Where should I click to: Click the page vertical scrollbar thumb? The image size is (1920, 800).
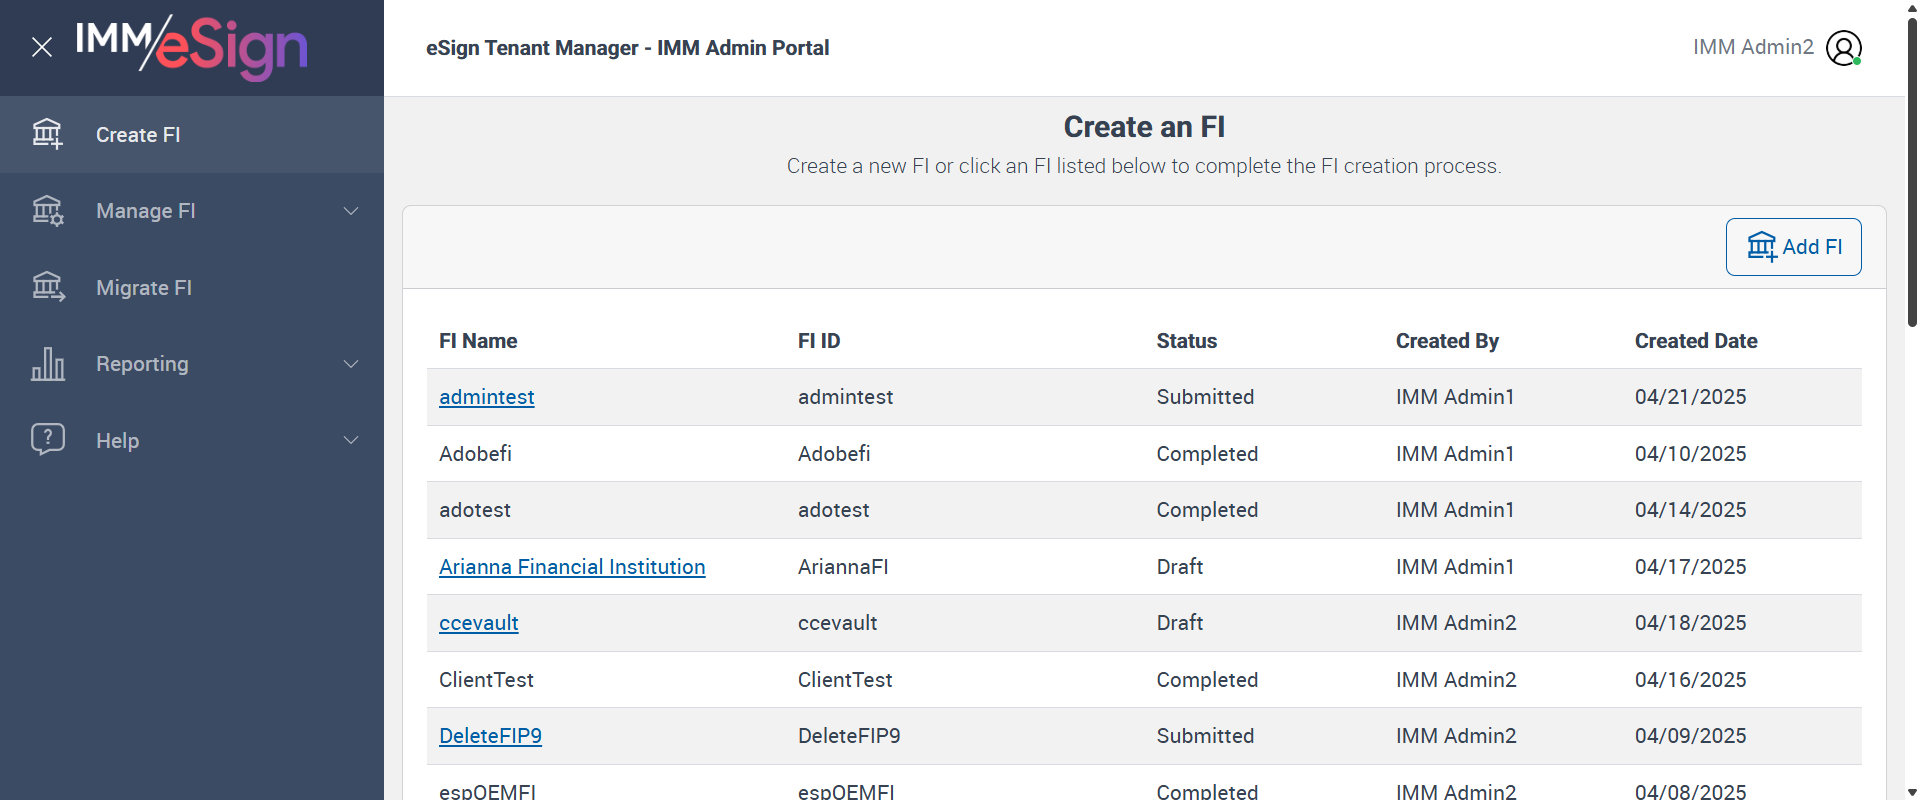click(1912, 170)
